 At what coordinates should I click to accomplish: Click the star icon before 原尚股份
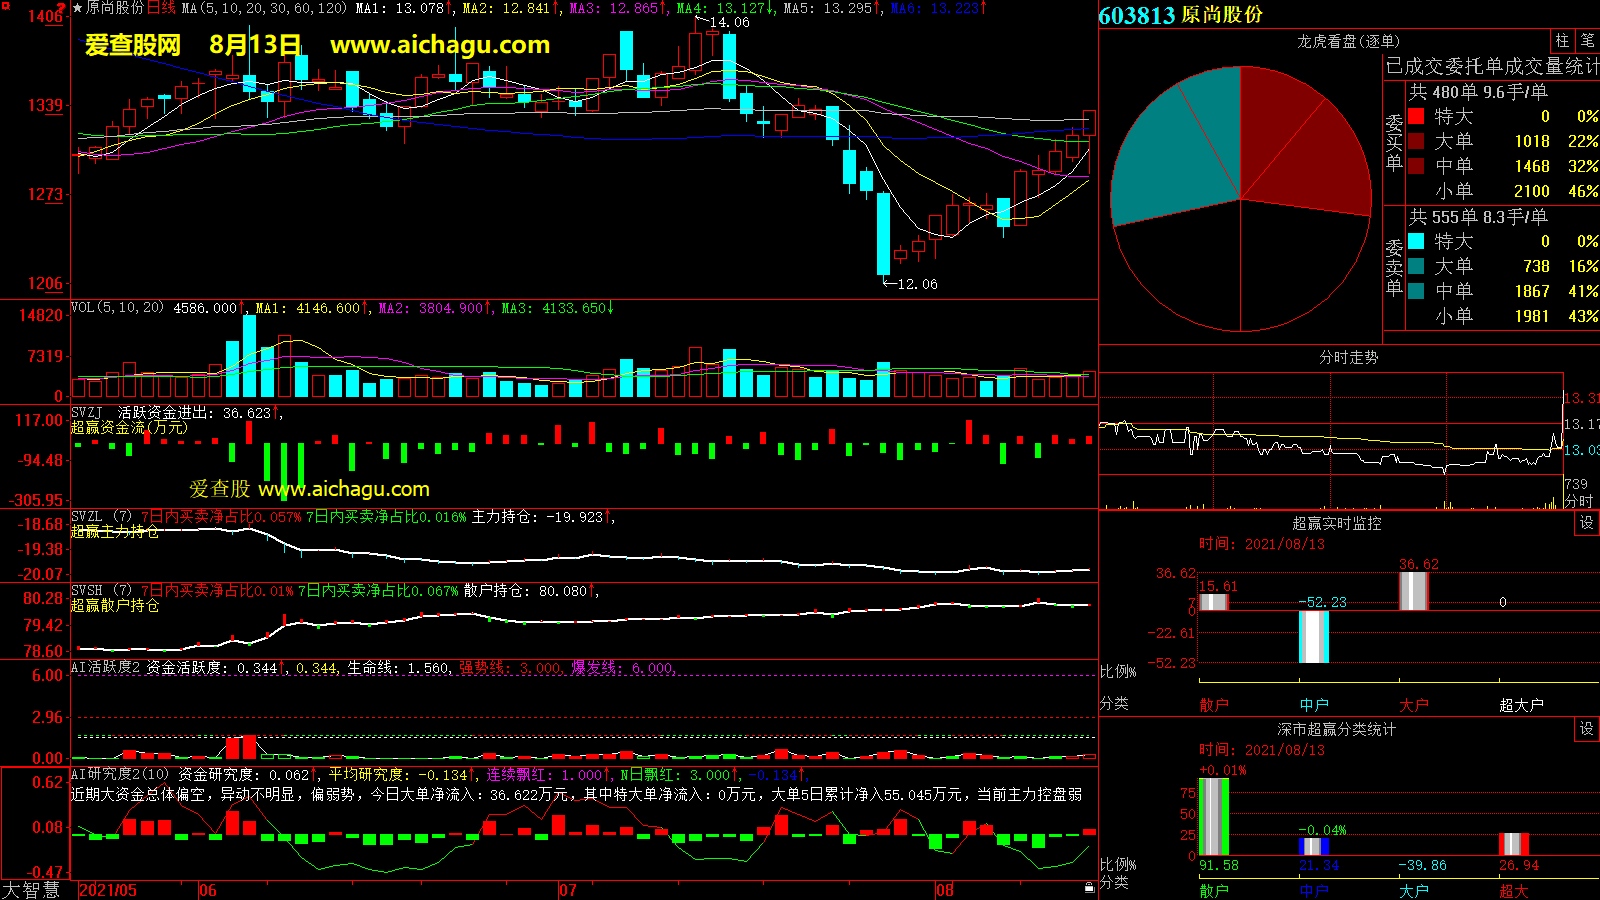78,8
